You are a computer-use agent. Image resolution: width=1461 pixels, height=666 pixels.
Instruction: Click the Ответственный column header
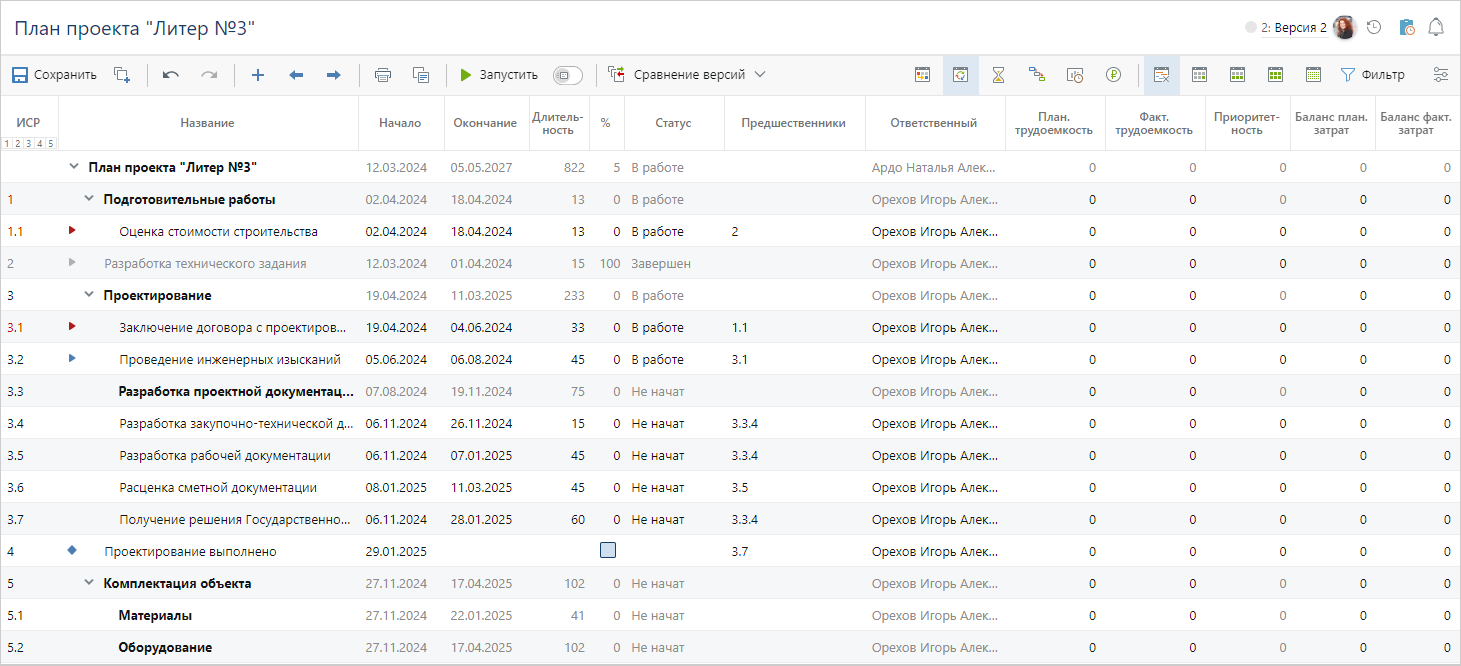[x=933, y=123]
